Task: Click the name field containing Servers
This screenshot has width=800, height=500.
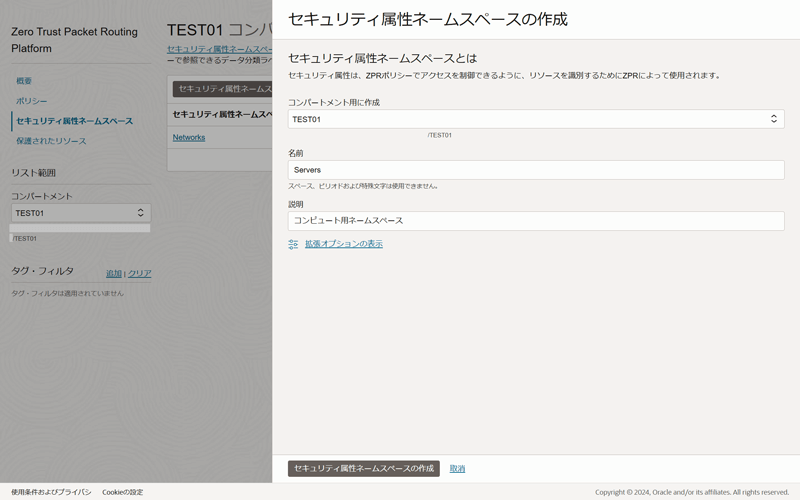Action: pyautogui.click(x=536, y=170)
